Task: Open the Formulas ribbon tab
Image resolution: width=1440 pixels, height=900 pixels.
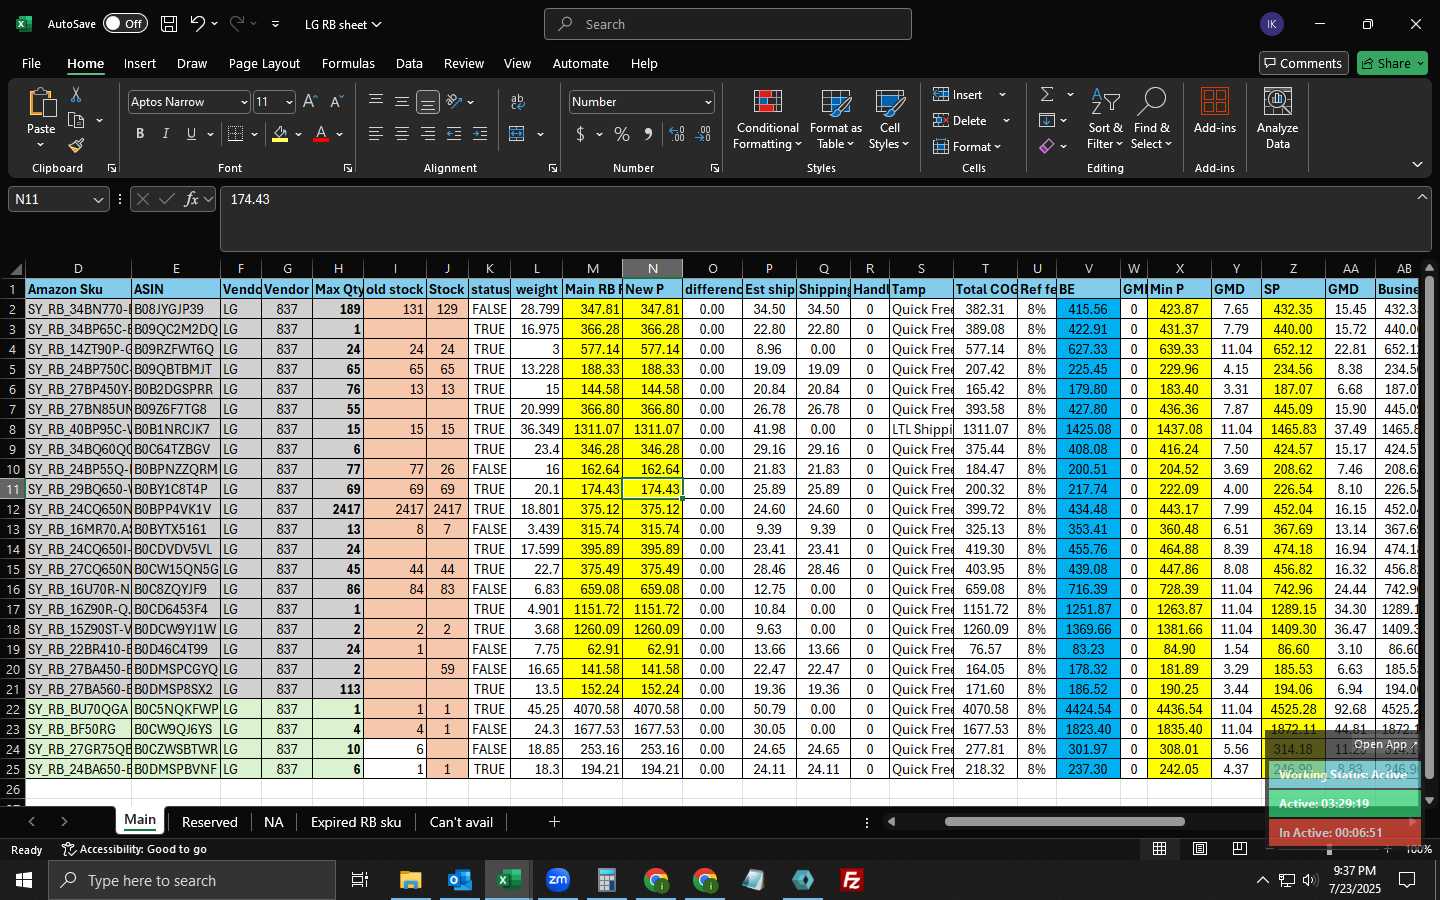Action: coord(348,63)
